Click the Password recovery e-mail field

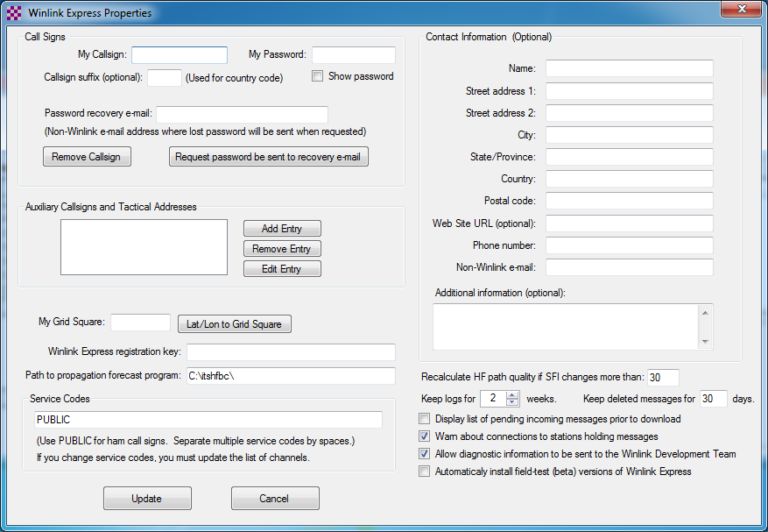click(242, 114)
